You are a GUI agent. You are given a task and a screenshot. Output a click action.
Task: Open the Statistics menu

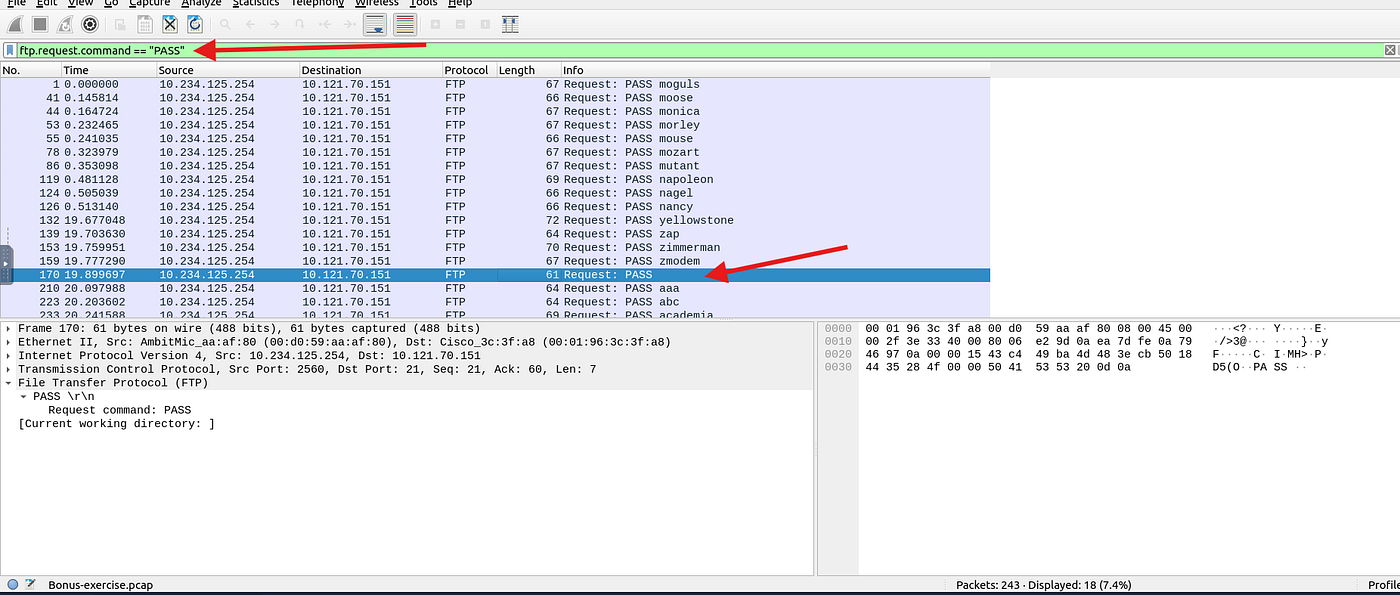coord(256,3)
